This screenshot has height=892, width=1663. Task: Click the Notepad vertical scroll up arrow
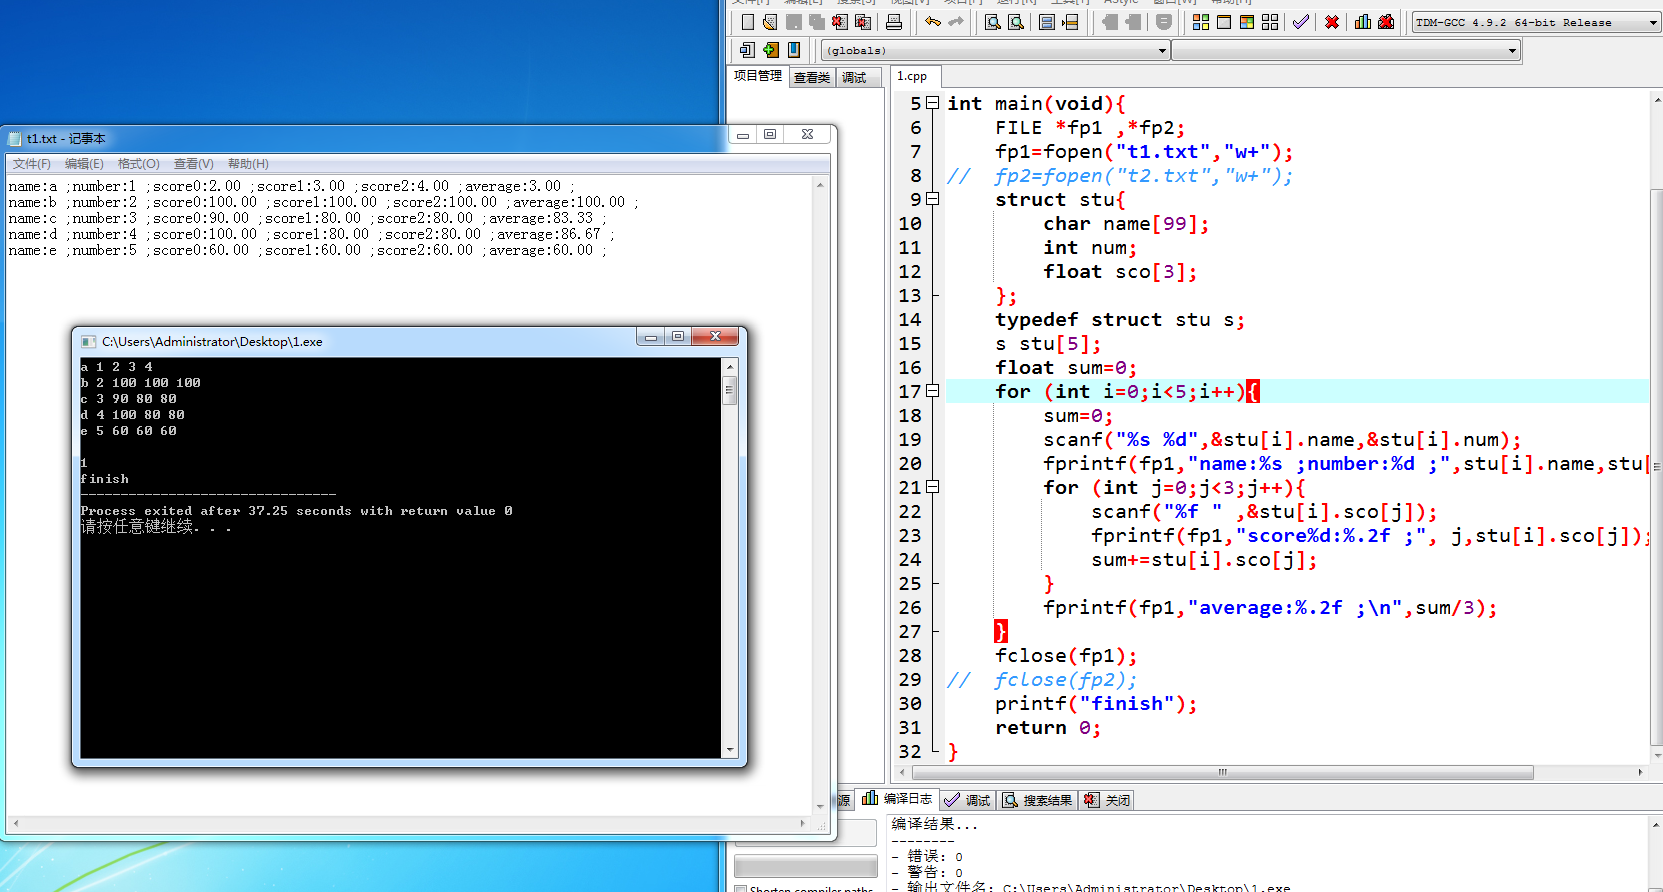[820, 185]
